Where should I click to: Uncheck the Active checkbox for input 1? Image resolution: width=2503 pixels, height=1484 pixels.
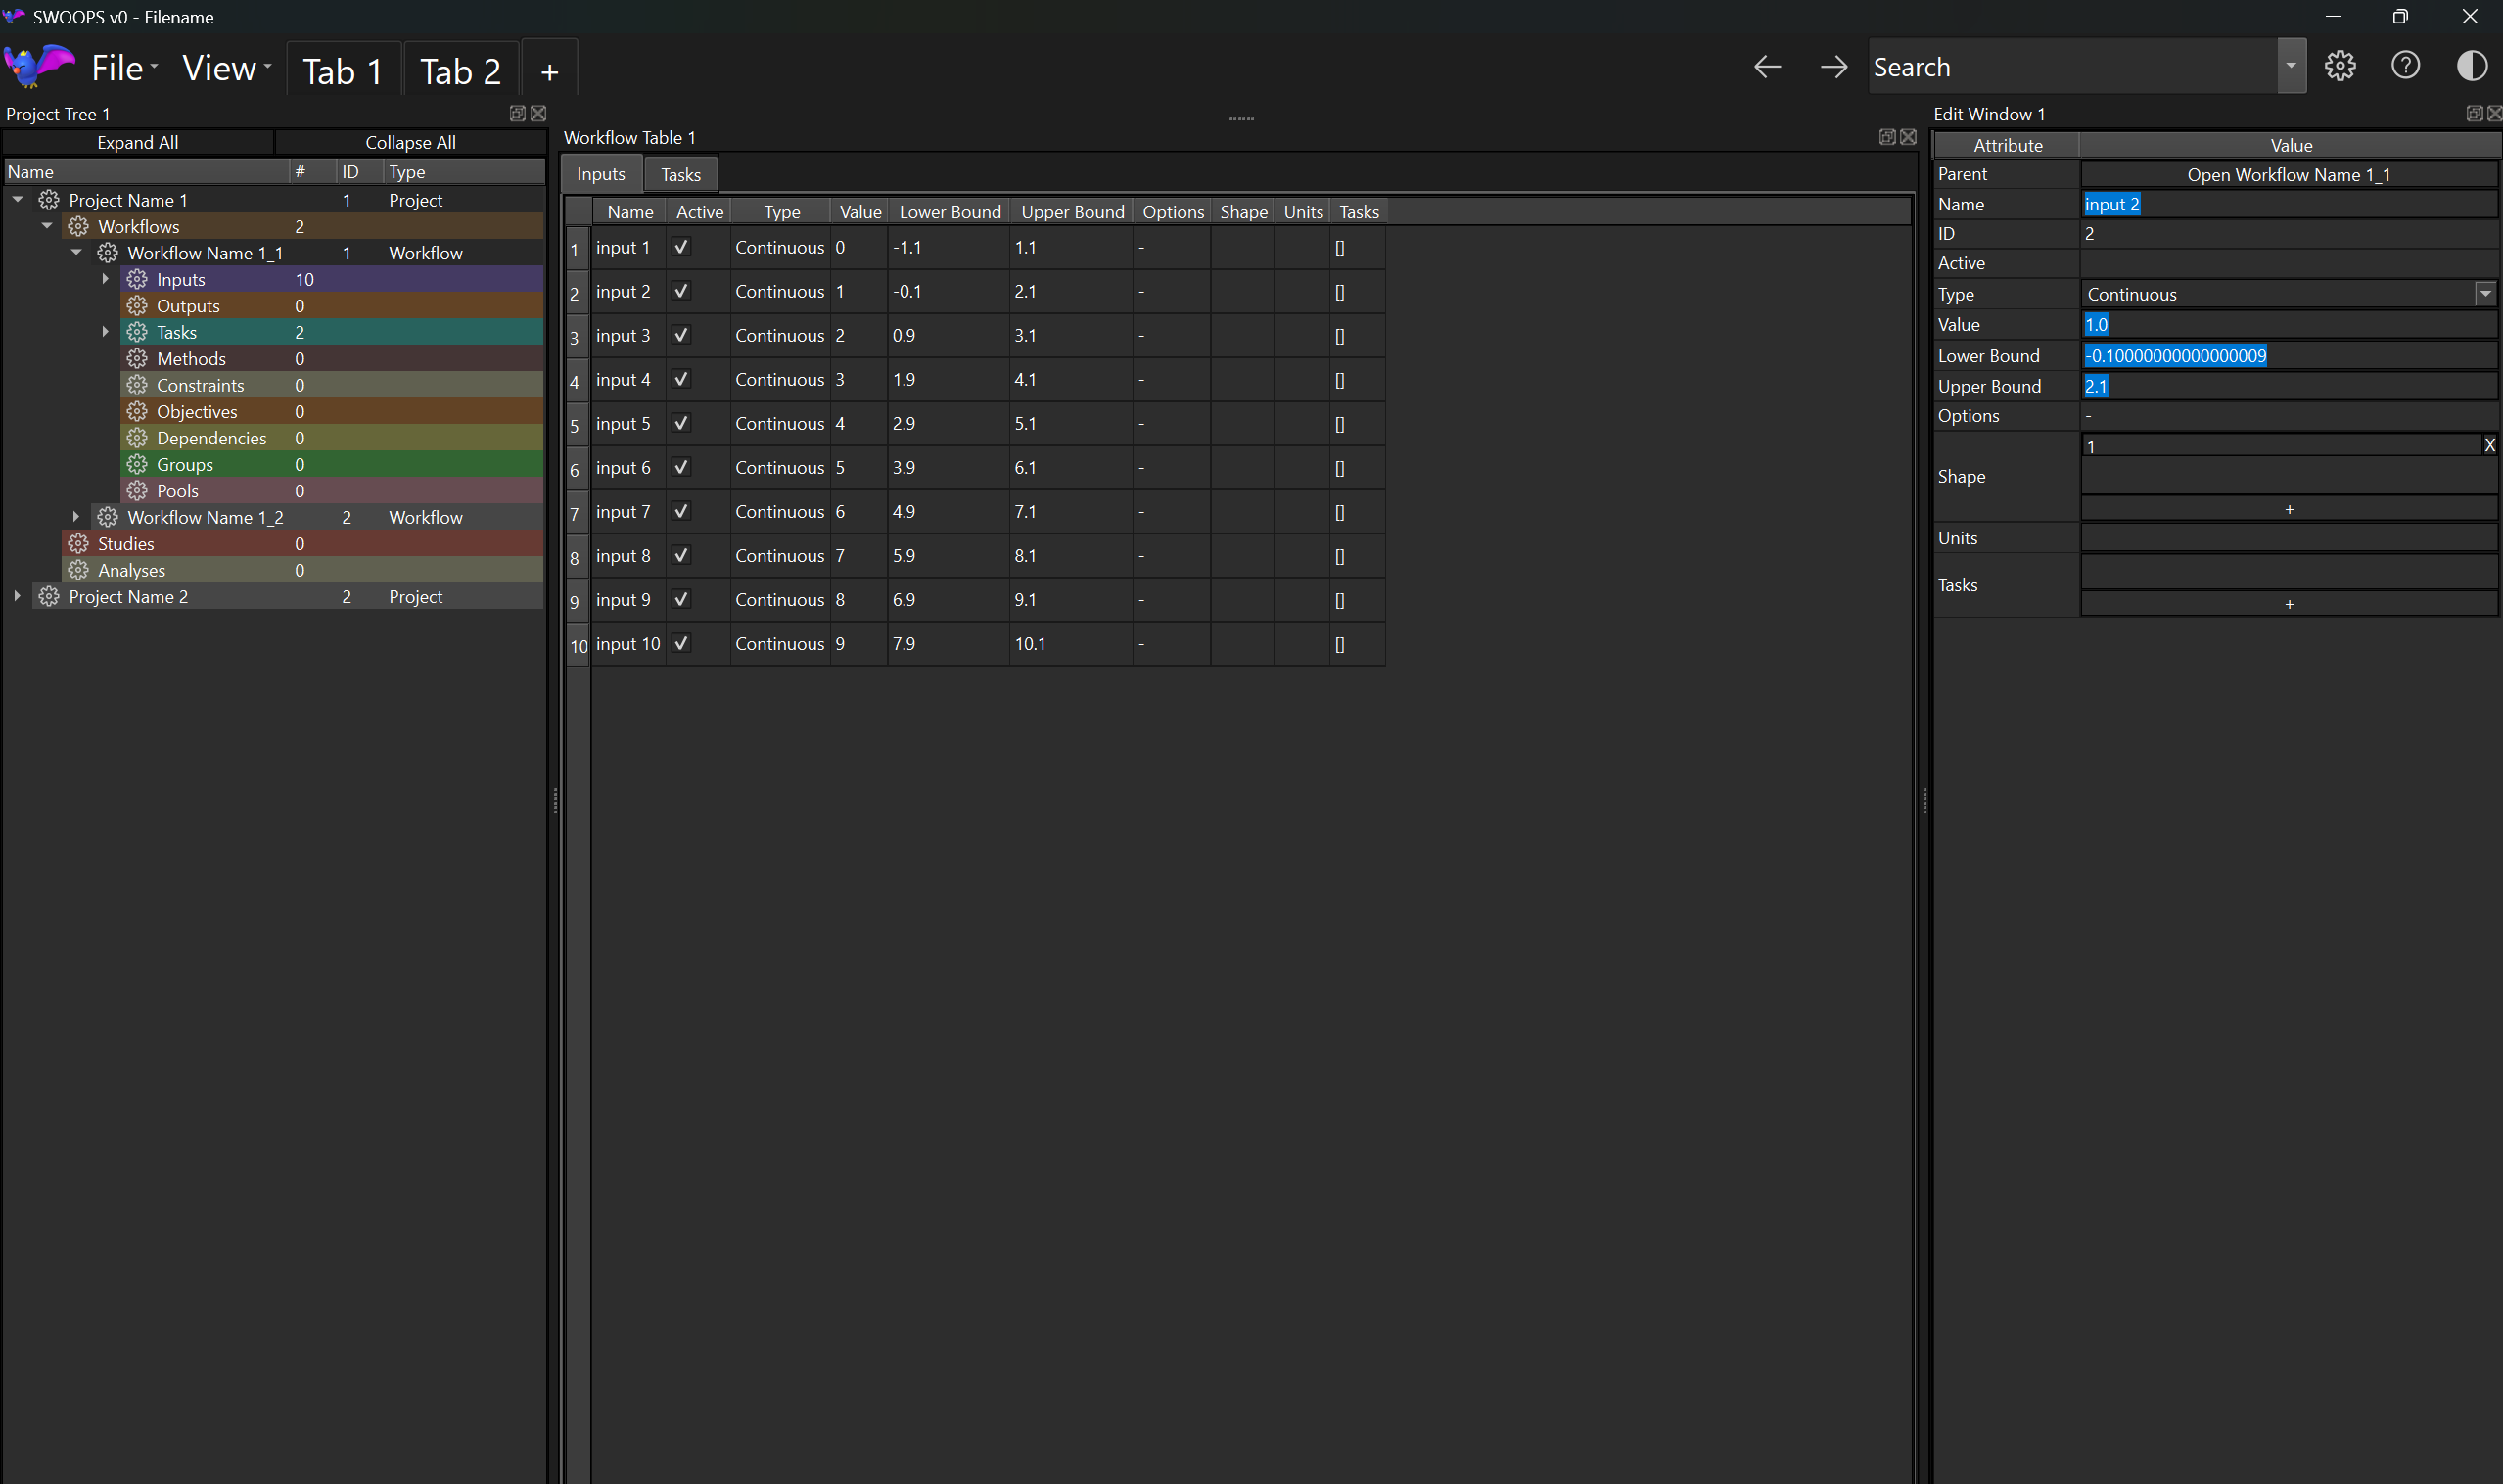pos(682,247)
